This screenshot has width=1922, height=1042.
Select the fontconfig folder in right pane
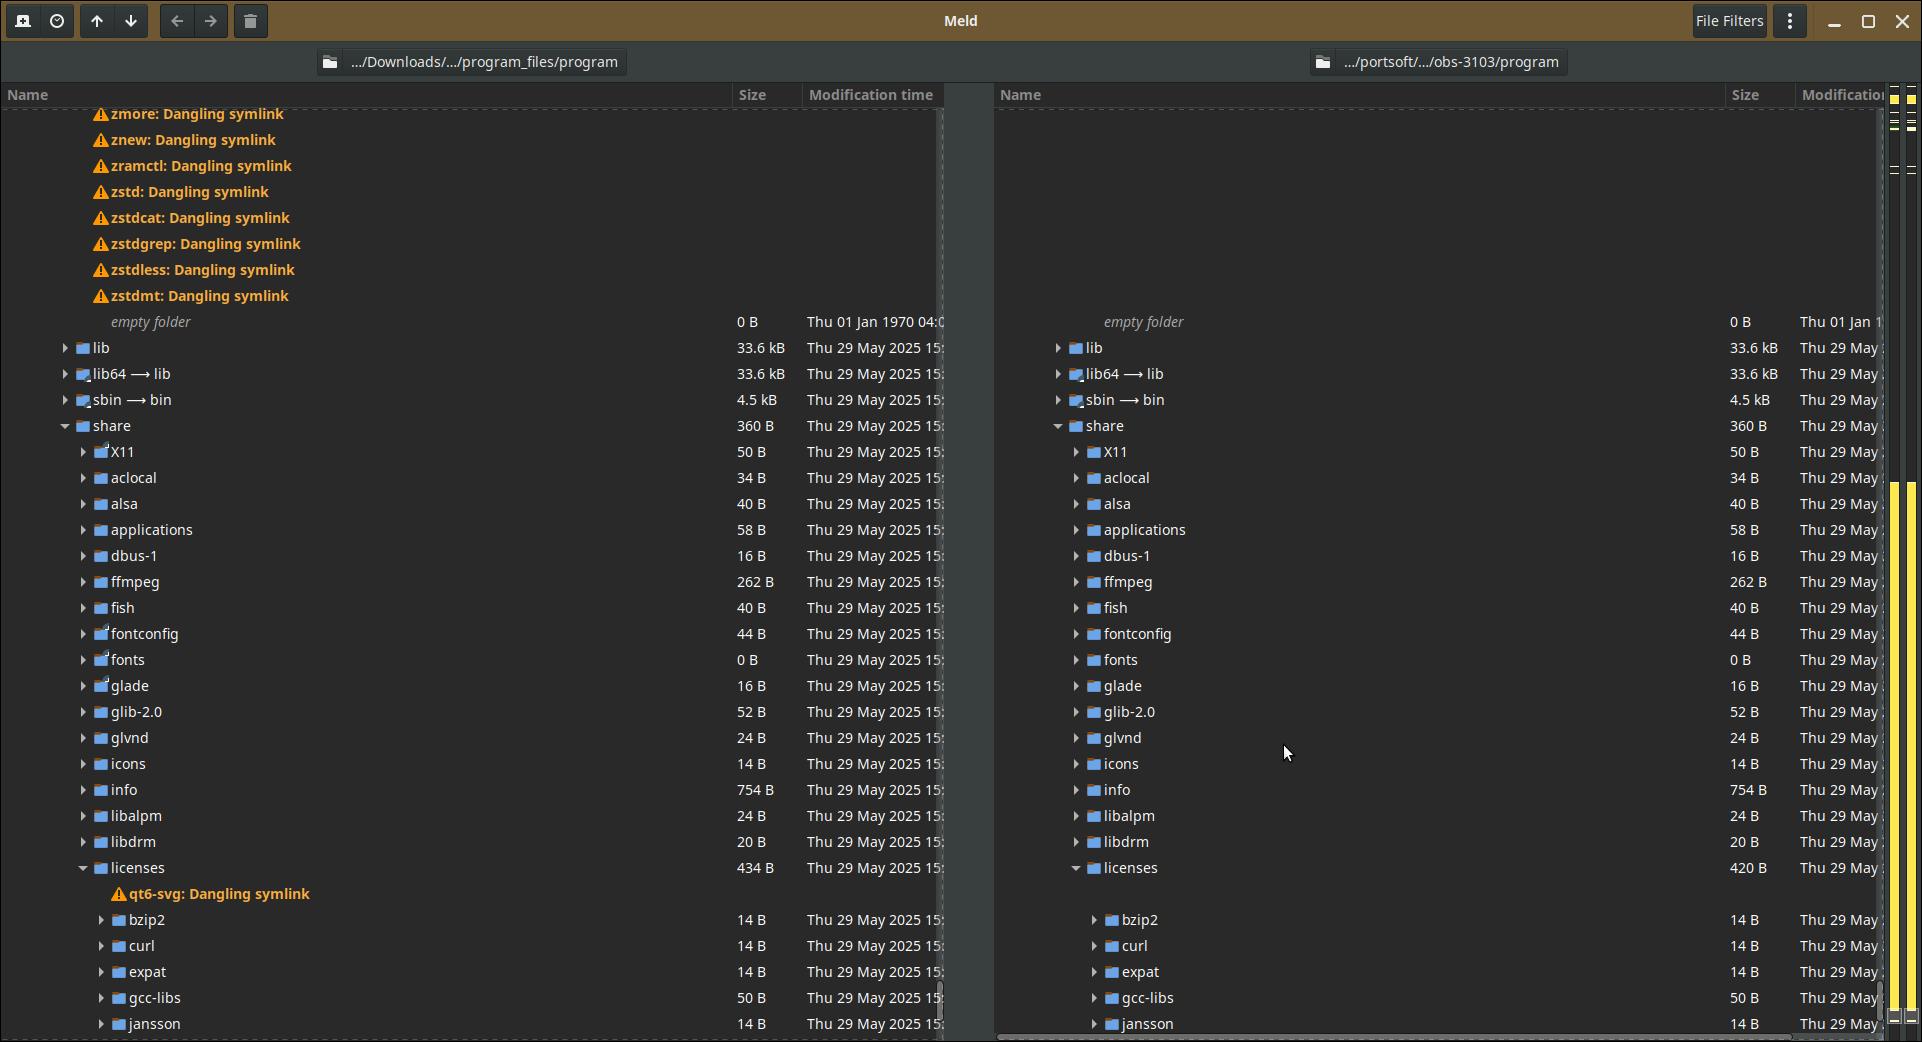[x=1137, y=634]
